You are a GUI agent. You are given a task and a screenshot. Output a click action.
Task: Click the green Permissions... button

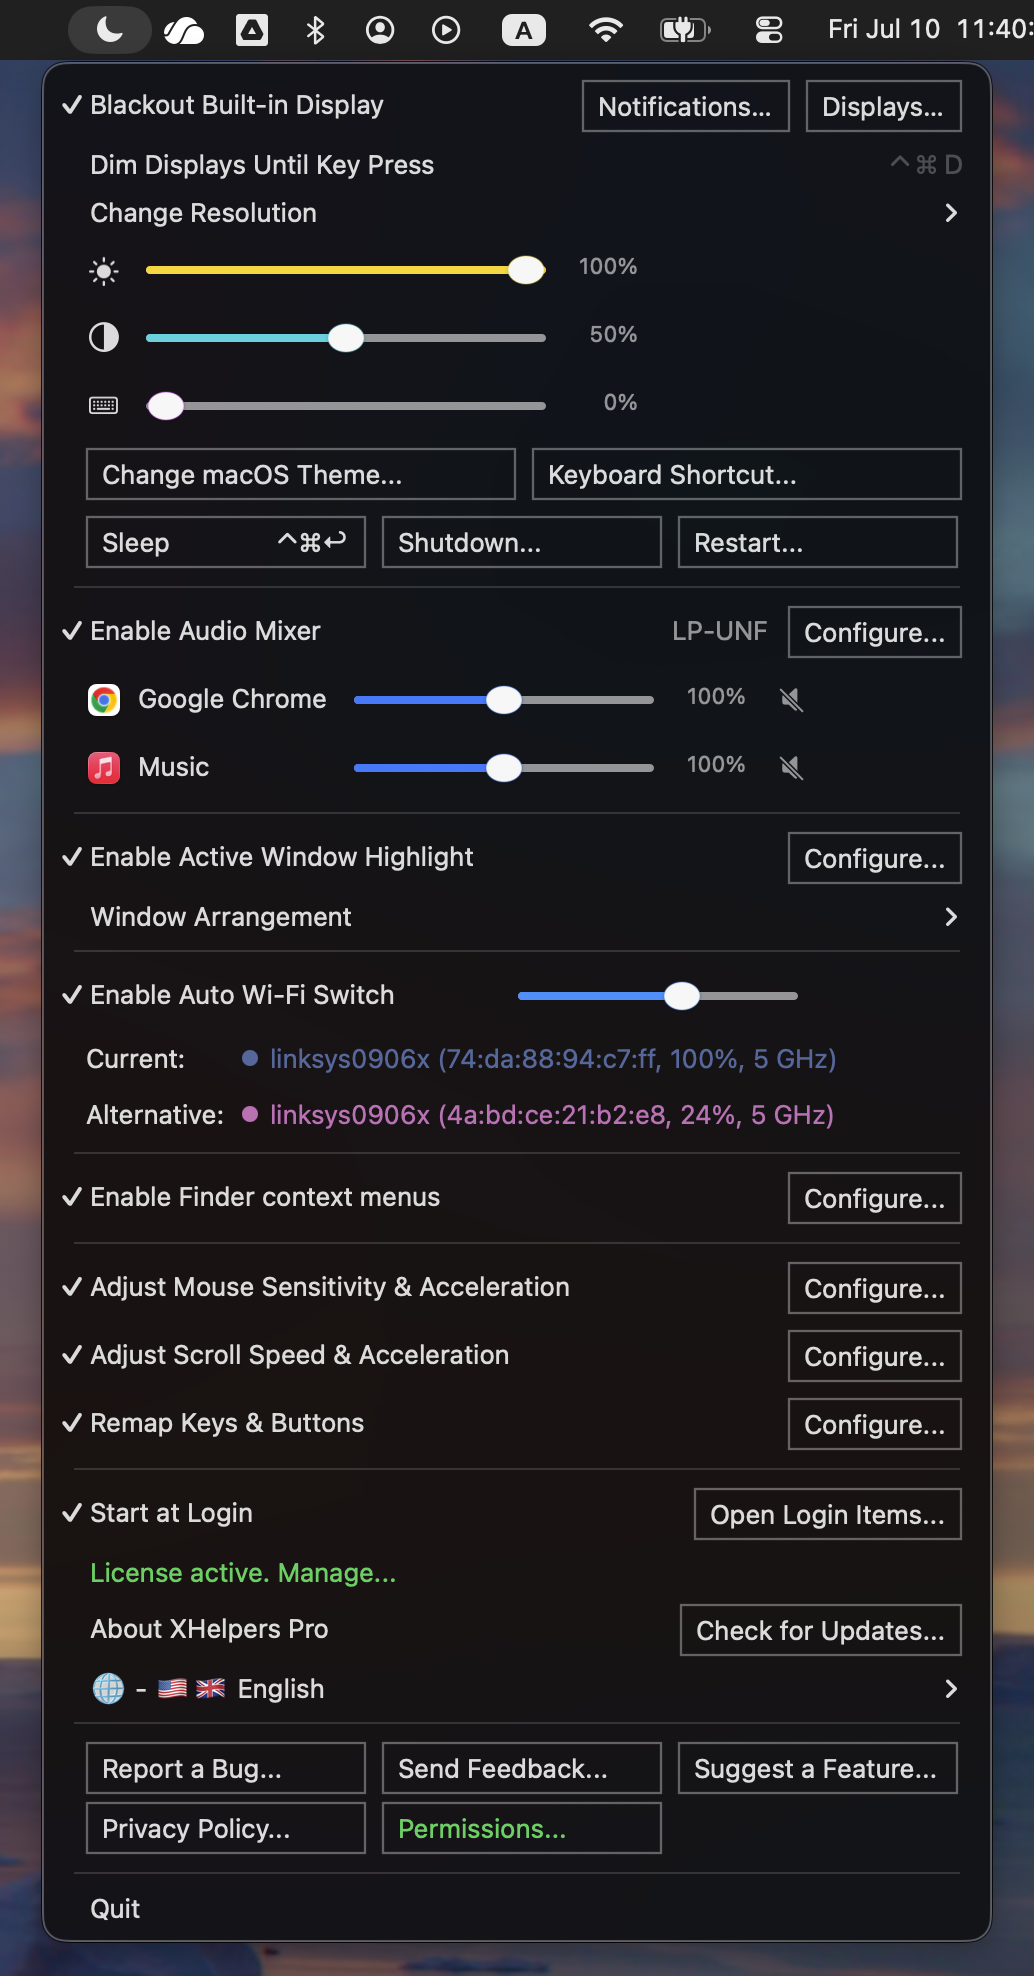pos(522,1828)
